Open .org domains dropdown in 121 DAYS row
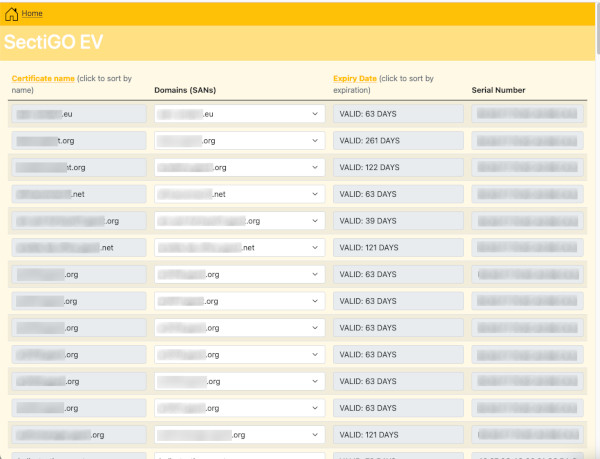The width and height of the screenshot is (600, 459). pyautogui.click(x=240, y=435)
